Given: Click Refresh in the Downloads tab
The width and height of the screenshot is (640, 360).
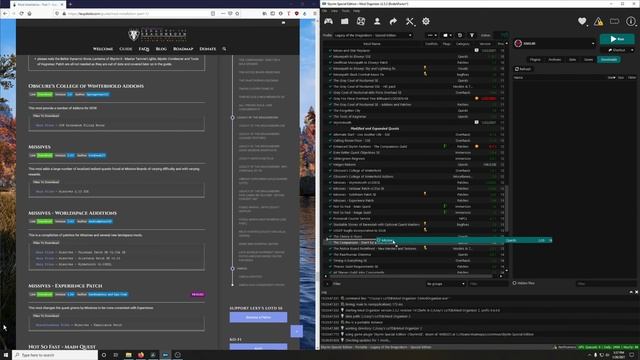Looking at the screenshot, I should pos(523,69).
